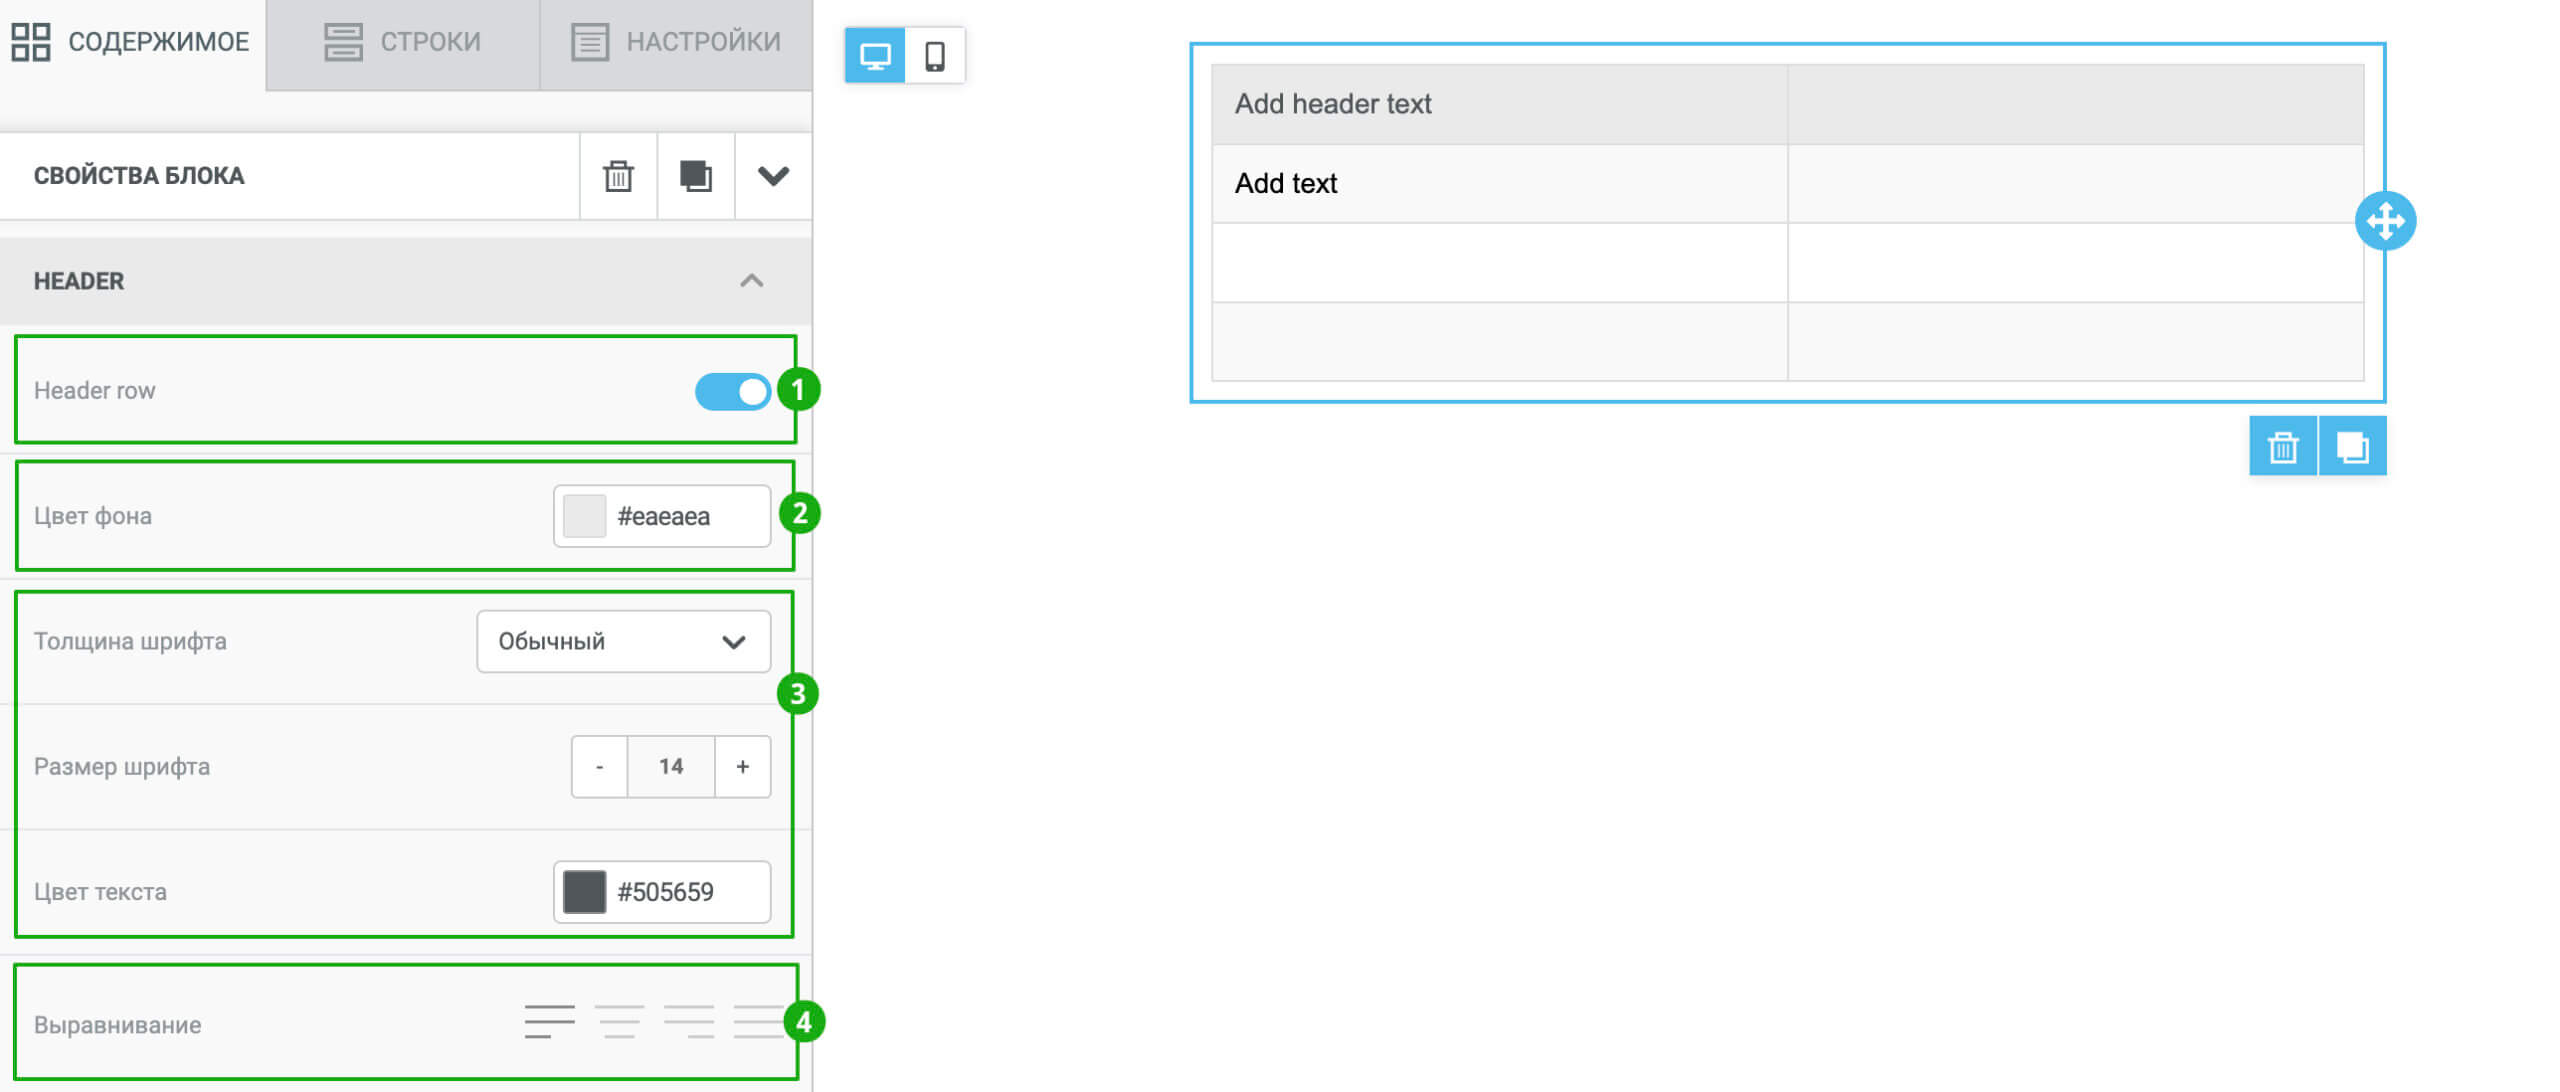Switch to the СТРОКИ tab

402,41
